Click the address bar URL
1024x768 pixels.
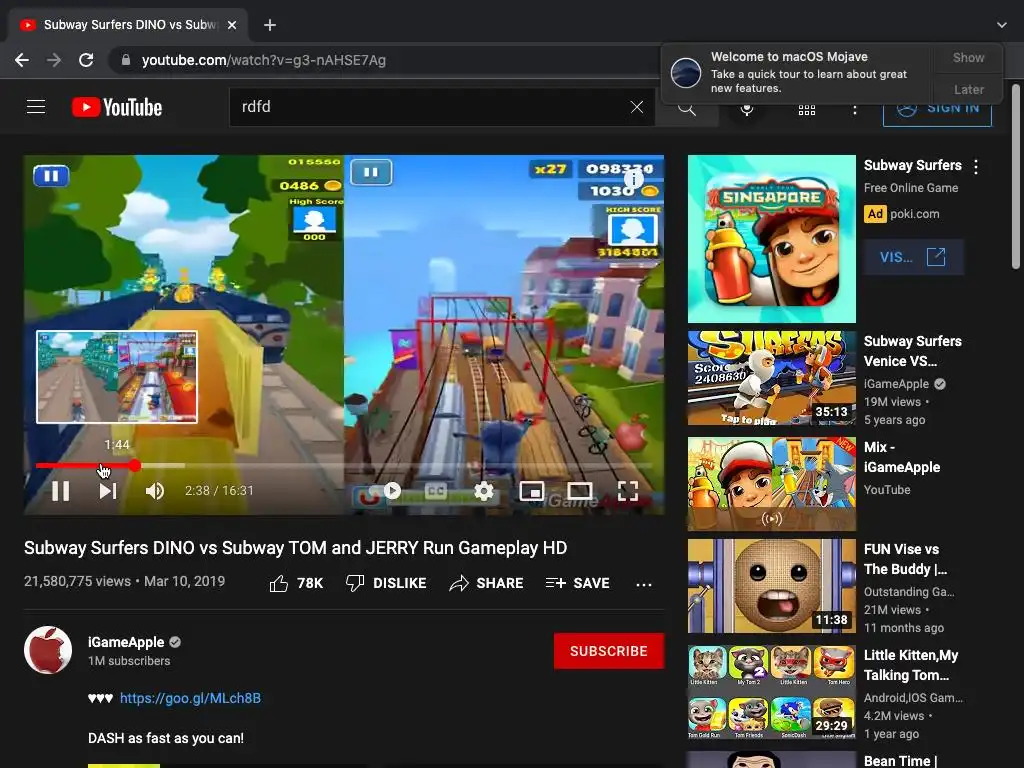coord(264,60)
